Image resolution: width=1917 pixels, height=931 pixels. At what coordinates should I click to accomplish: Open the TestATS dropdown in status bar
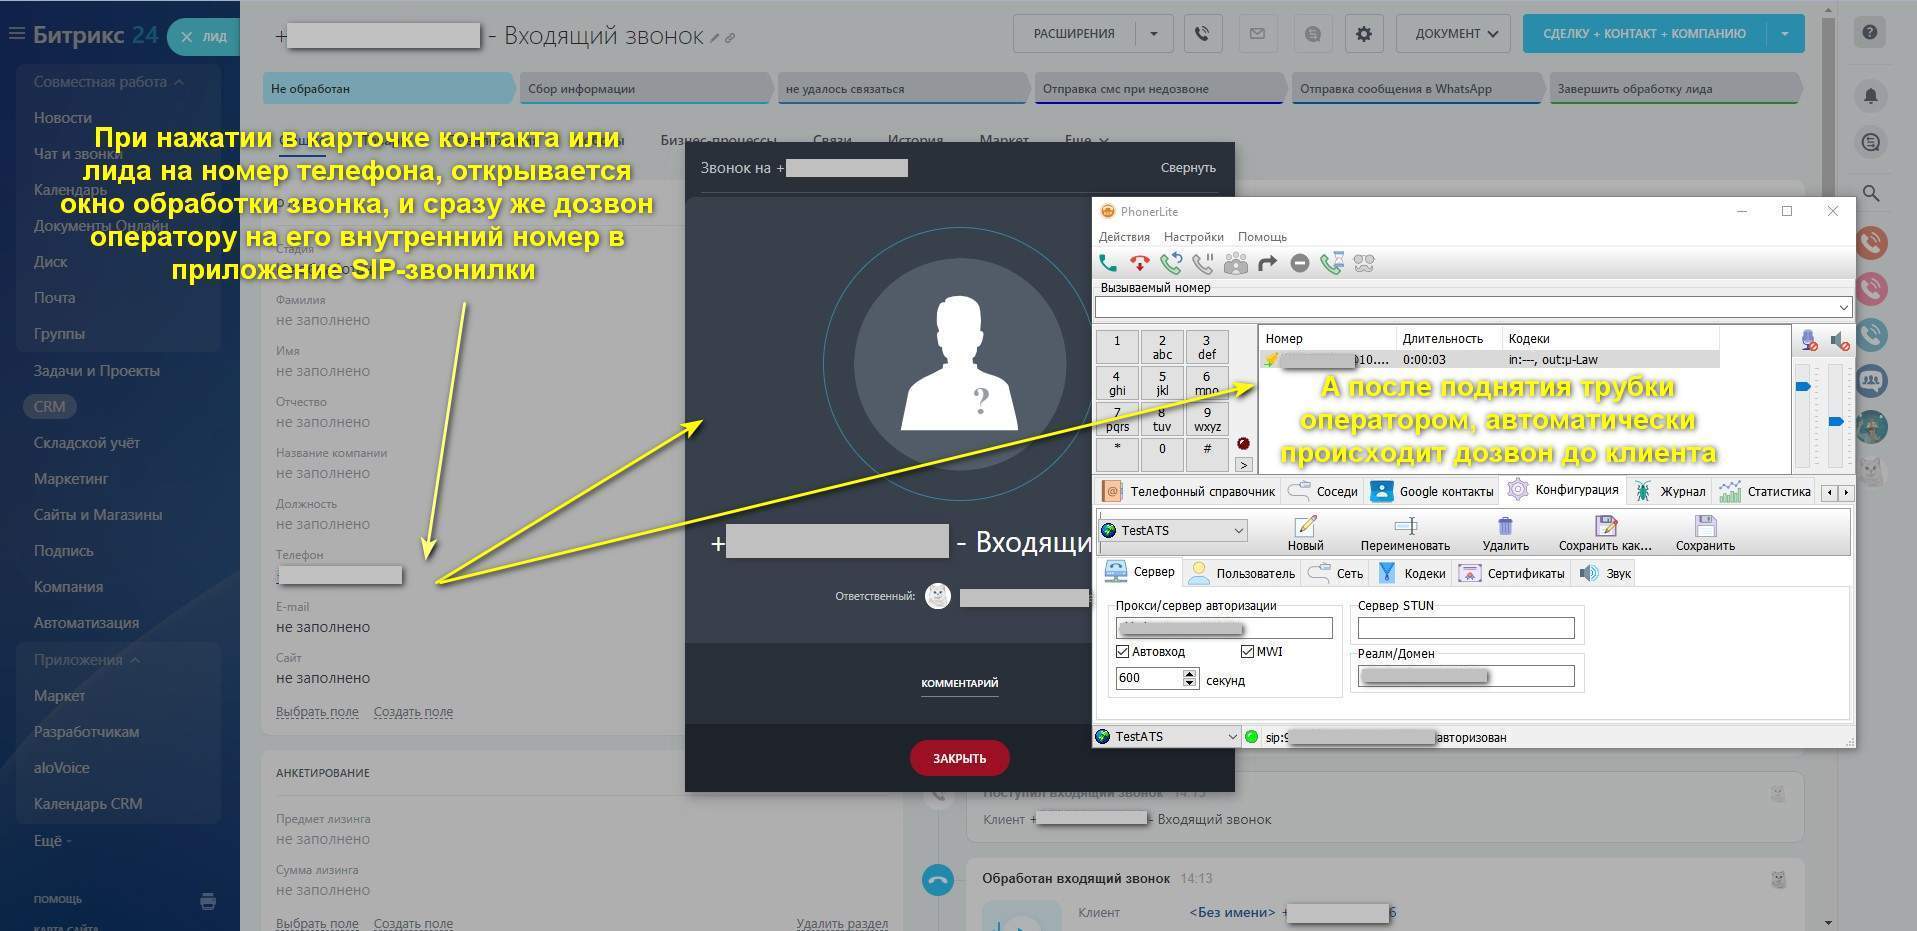tap(1167, 736)
